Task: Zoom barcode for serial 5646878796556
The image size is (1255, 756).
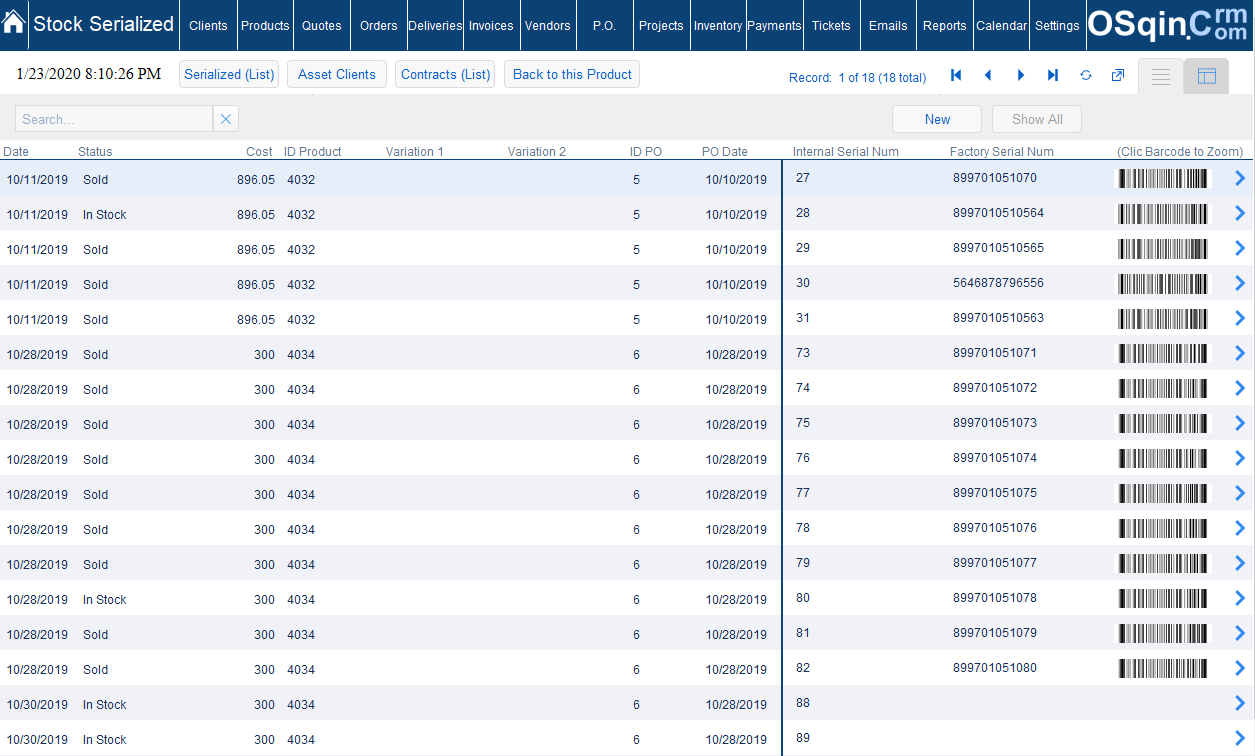Action: 1163,283
